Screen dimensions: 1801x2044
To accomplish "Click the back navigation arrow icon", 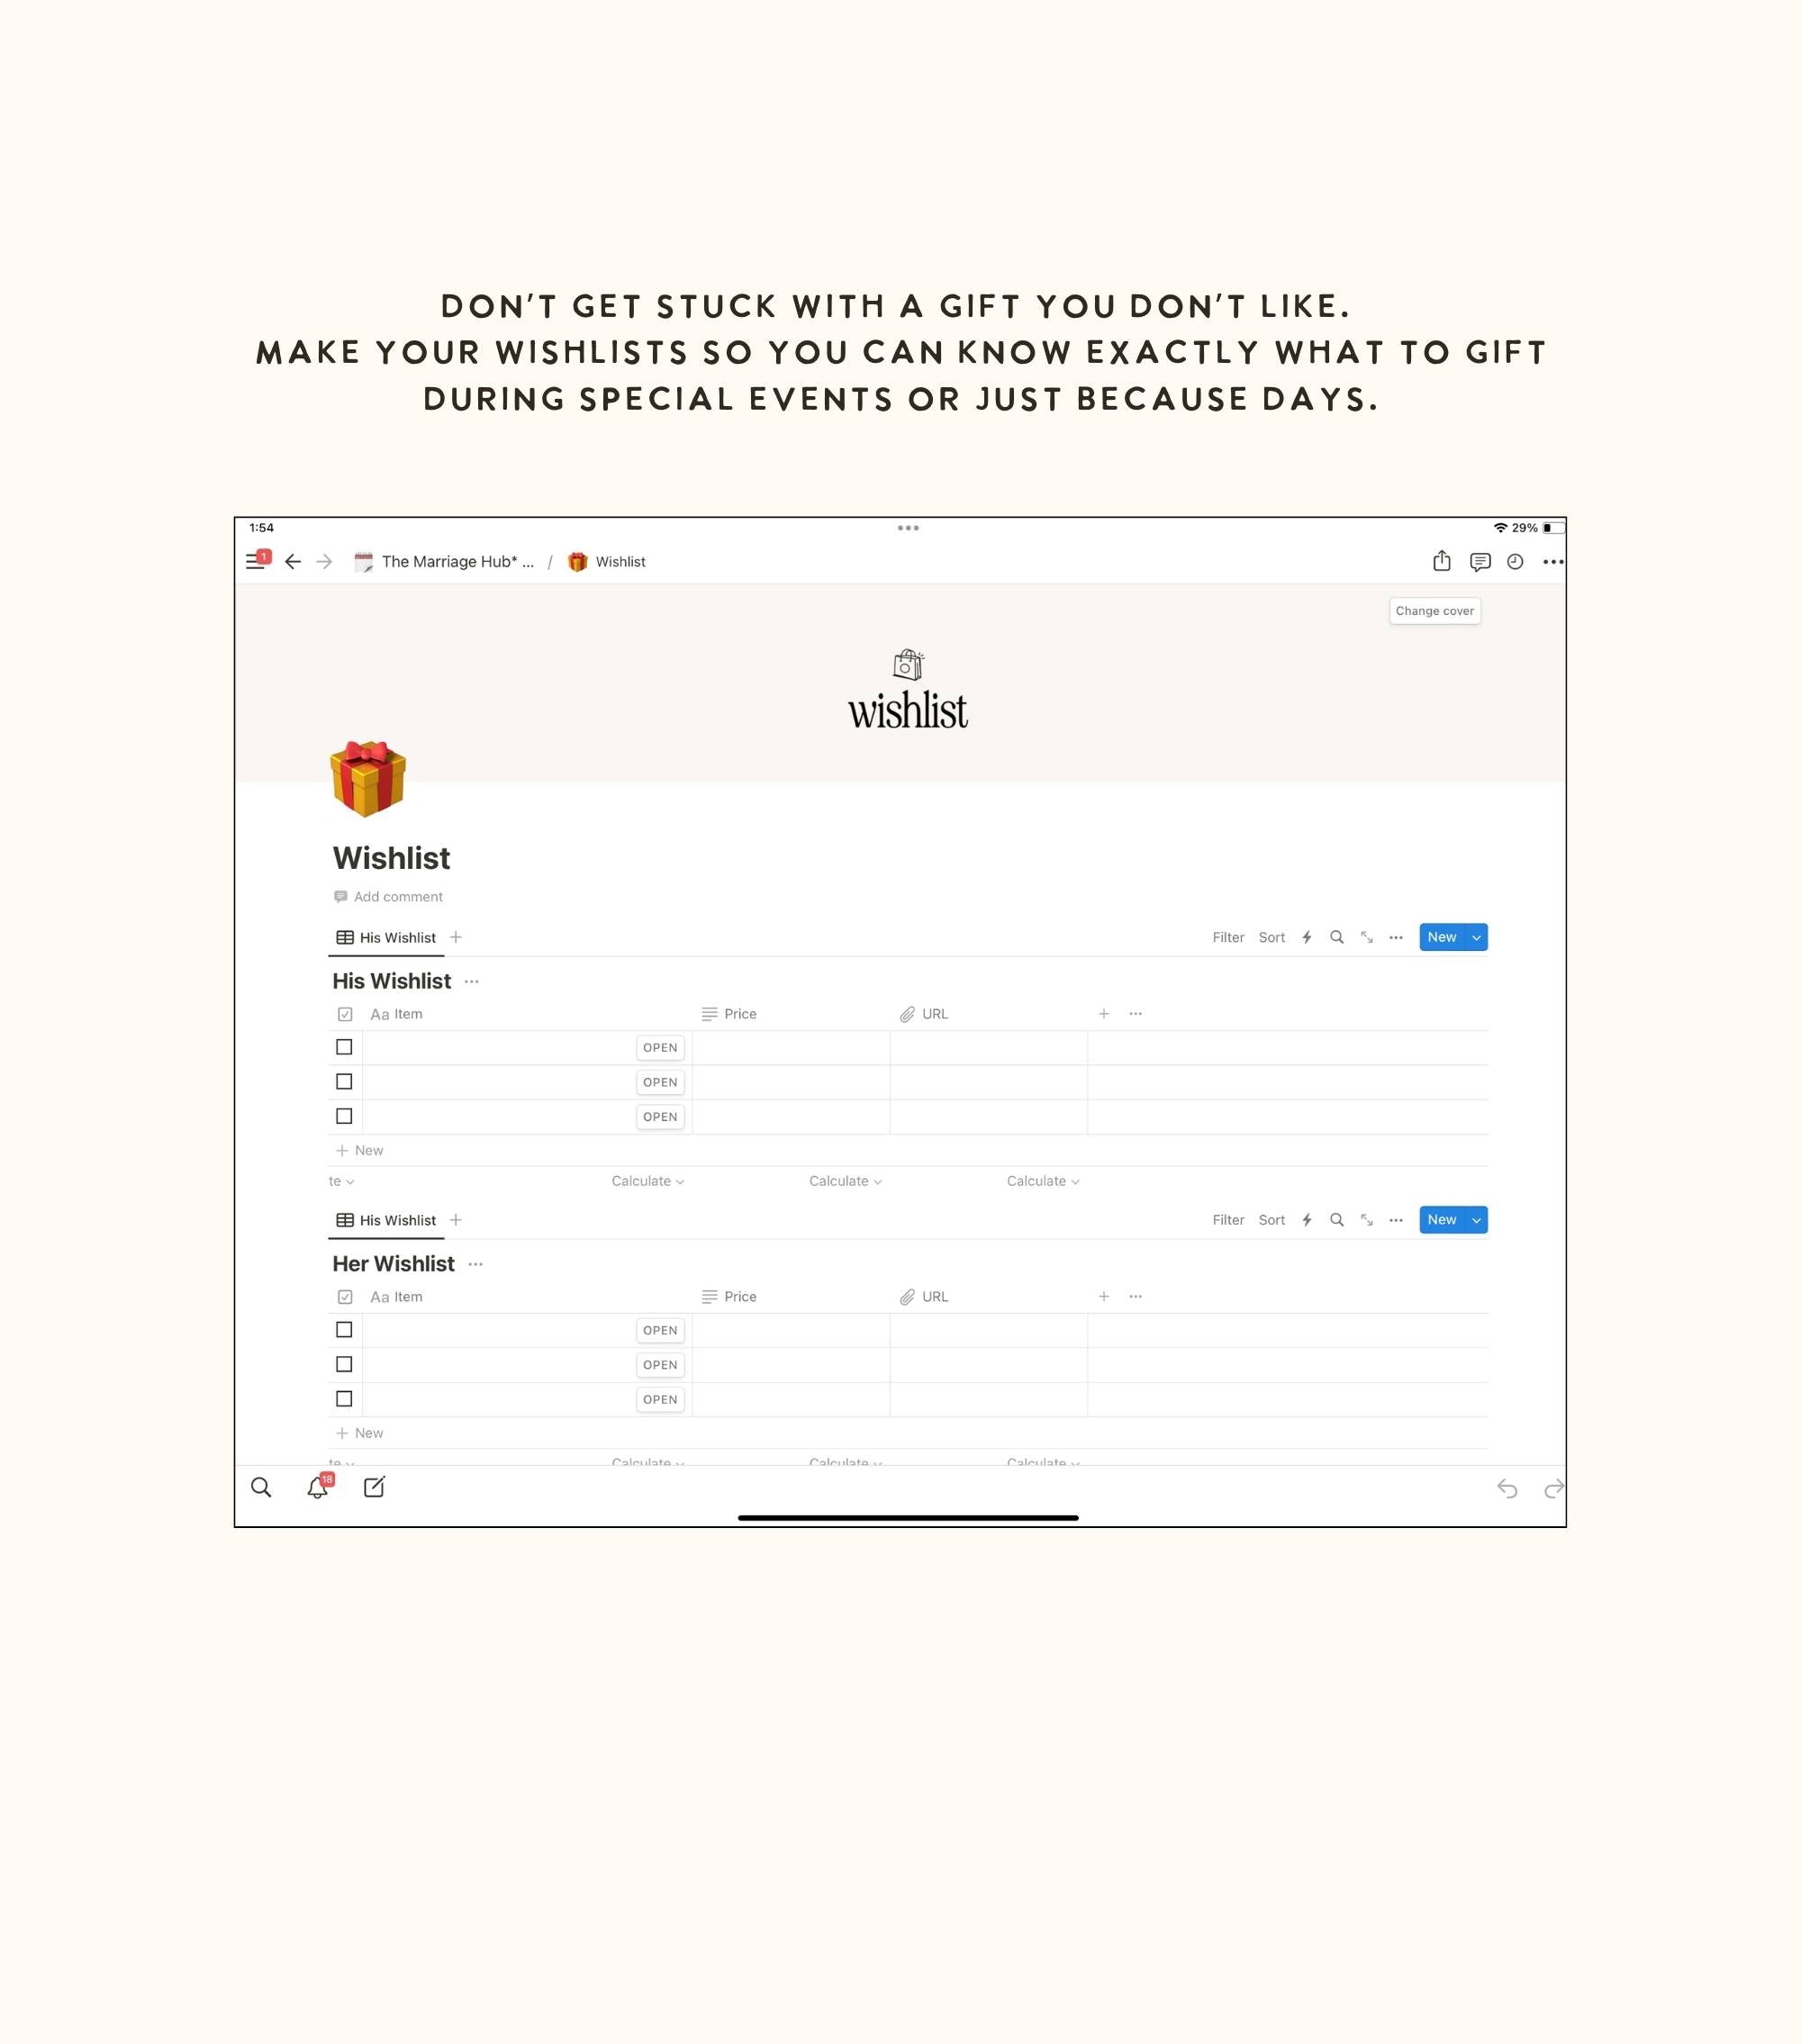I will (x=292, y=560).
